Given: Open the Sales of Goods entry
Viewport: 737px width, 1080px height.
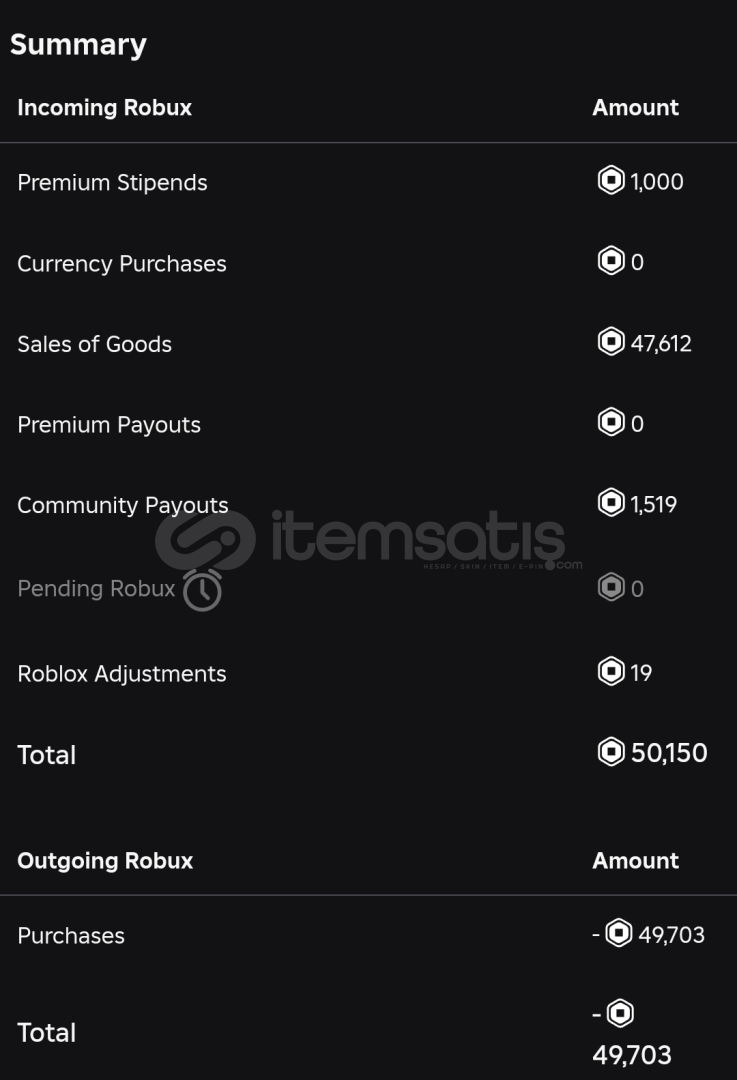Looking at the screenshot, I should (x=94, y=344).
